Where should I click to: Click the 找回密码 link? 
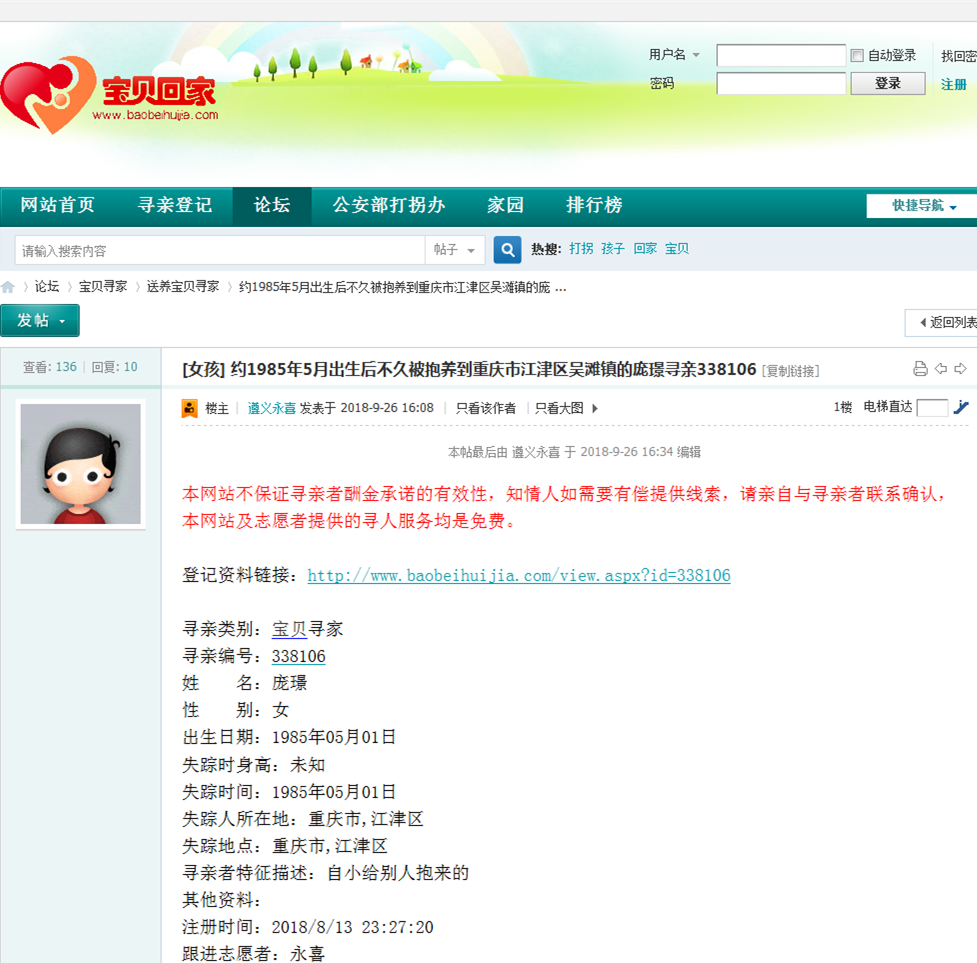tap(959, 56)
